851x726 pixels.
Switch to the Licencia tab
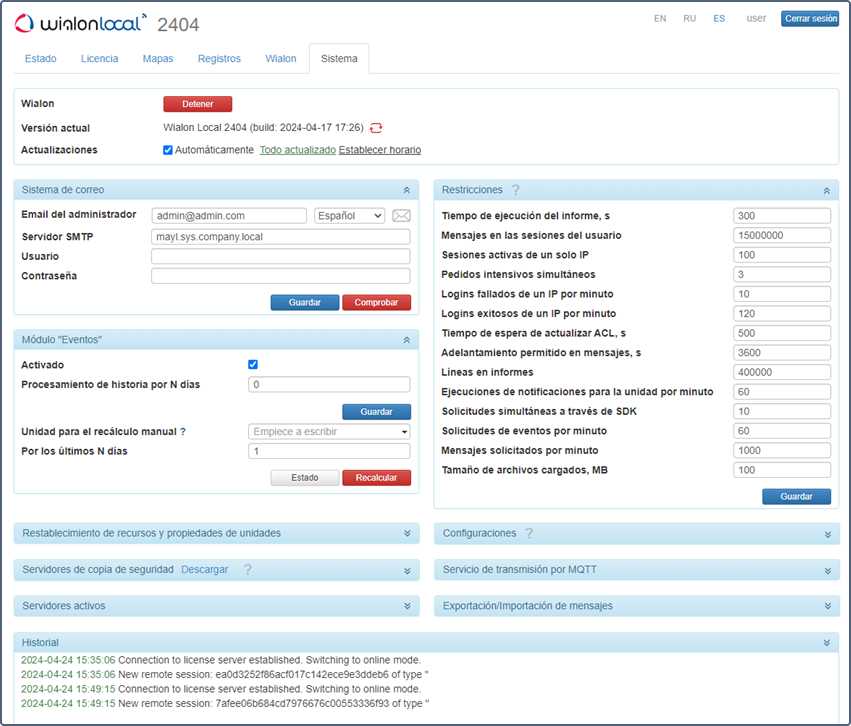pyautogui.click(x=99, y=59)
